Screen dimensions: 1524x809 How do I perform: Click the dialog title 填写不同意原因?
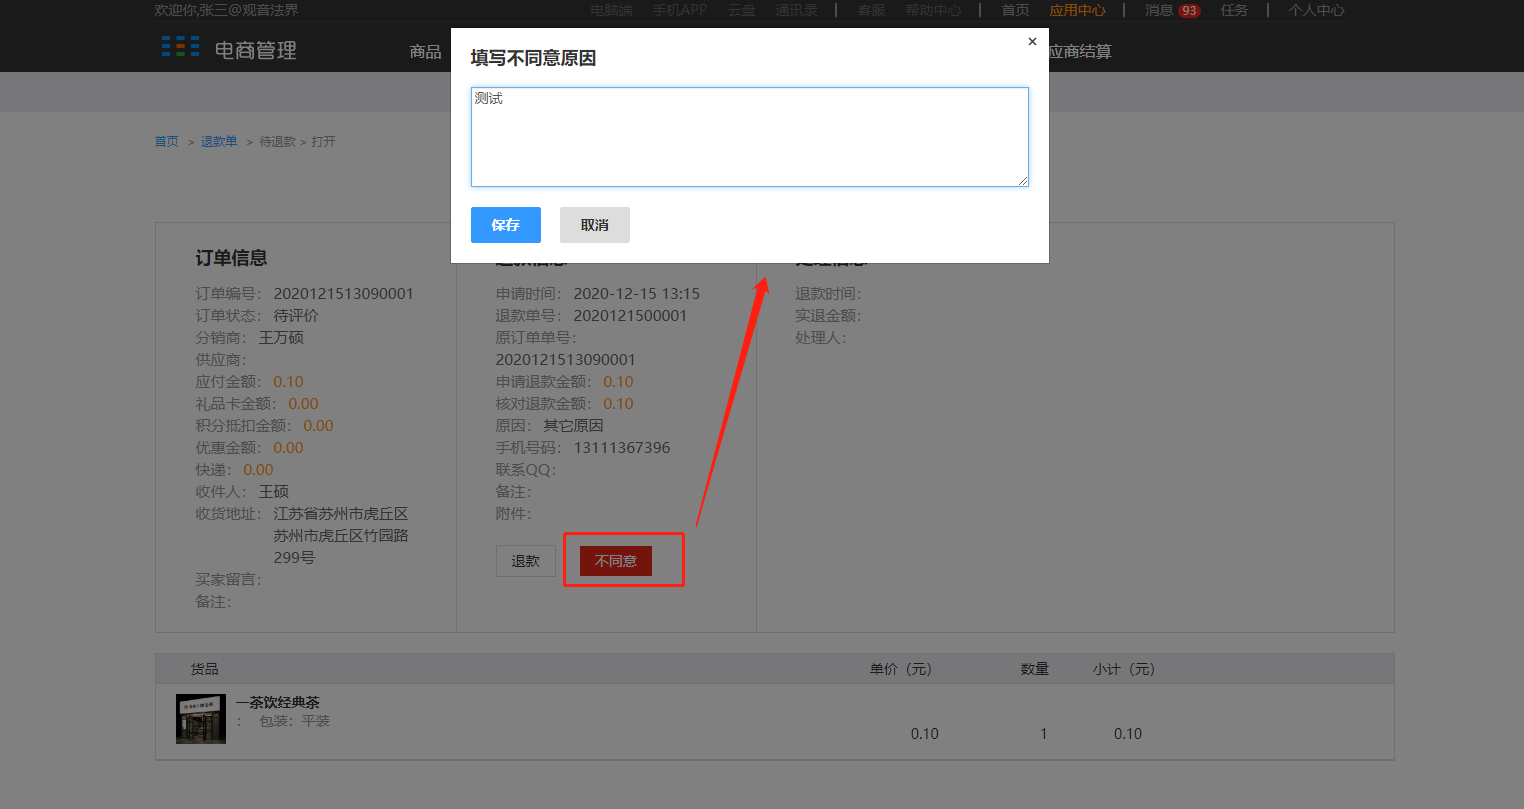[x=533, y=58]
